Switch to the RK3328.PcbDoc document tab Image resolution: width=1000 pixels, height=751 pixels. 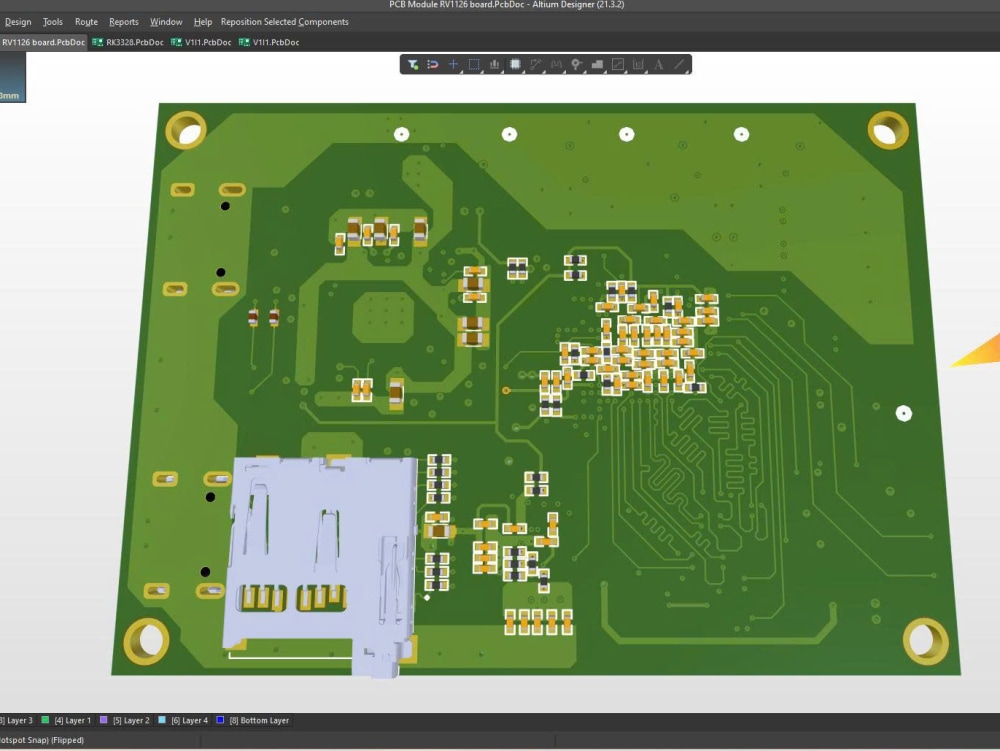pos(128,42)
